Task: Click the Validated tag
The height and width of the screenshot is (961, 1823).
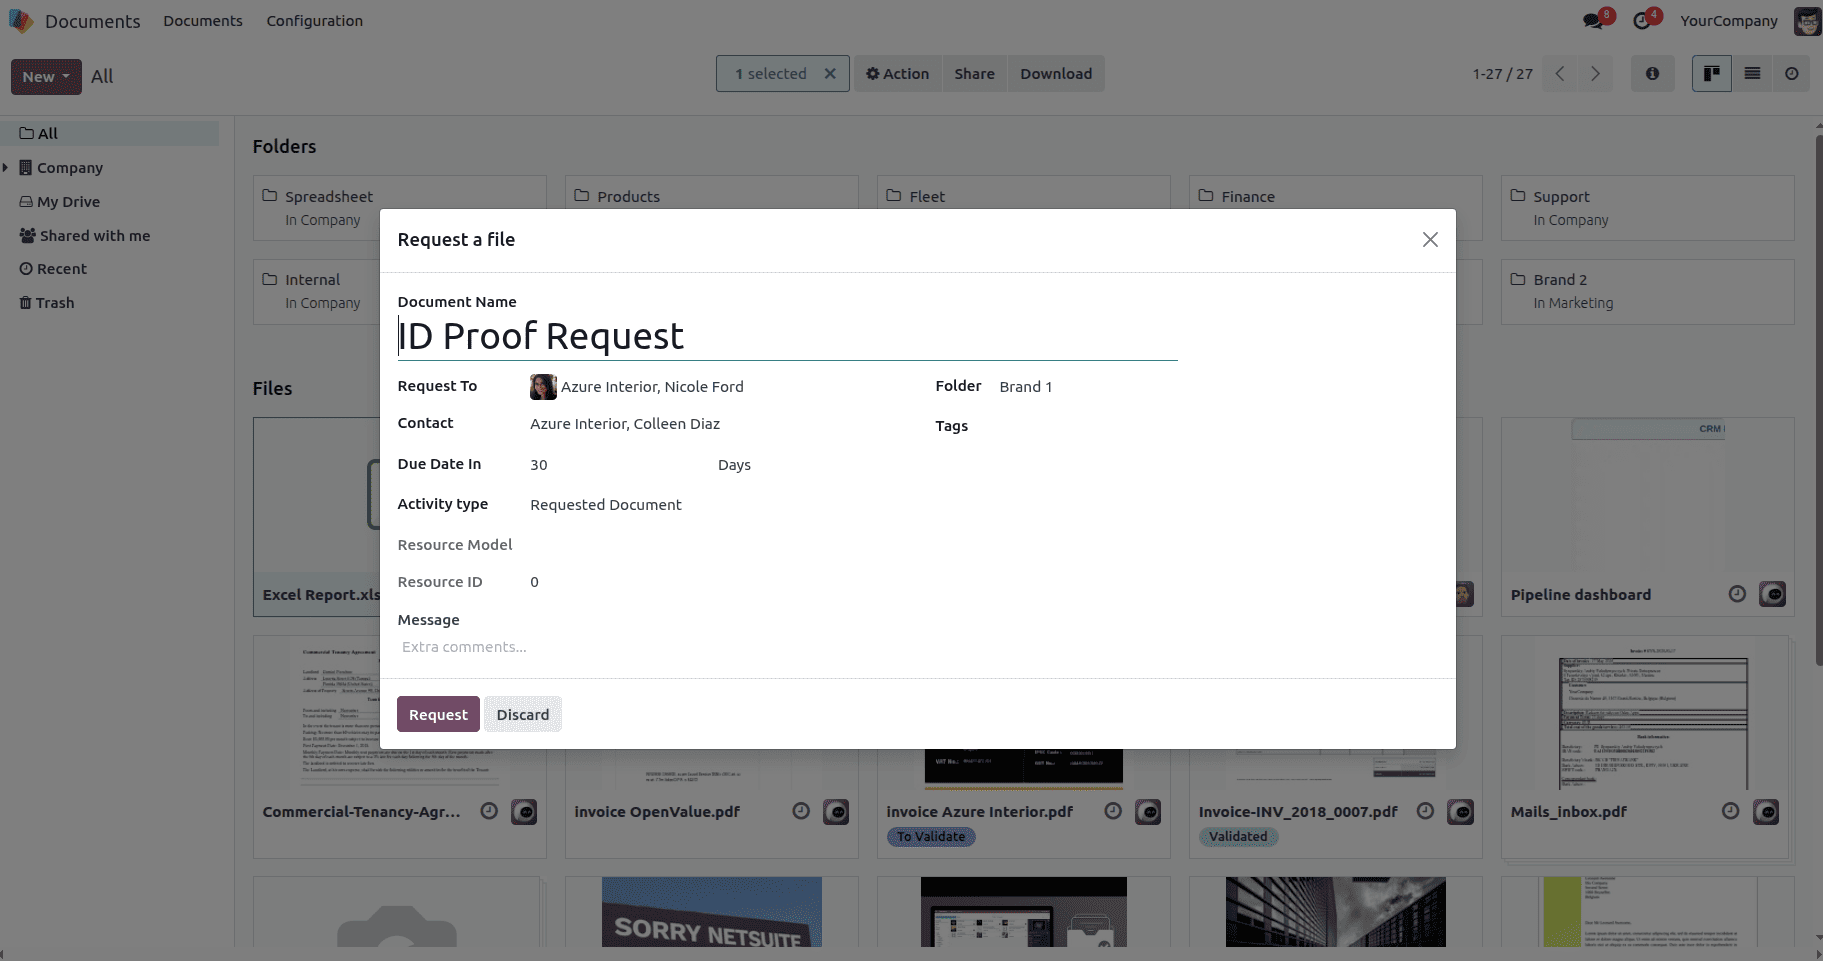Action: point(1238,837)
